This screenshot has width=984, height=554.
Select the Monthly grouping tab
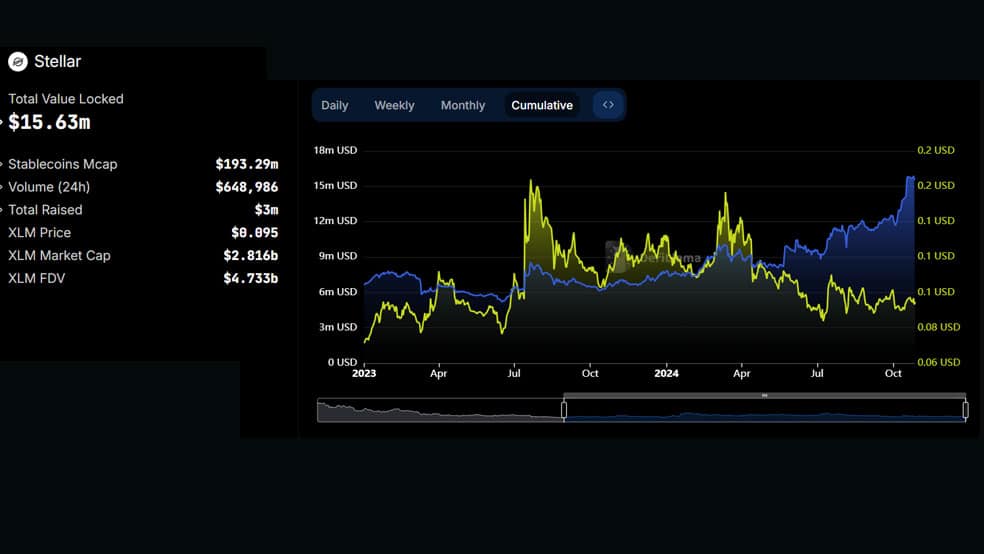[463, 105]
